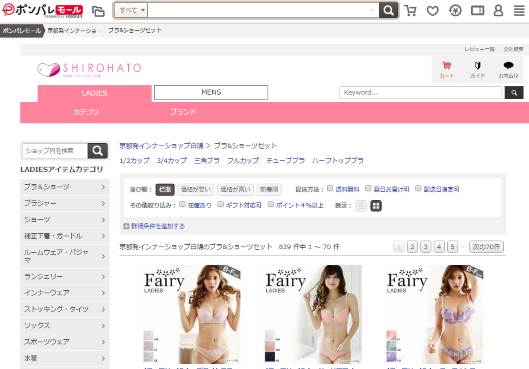
Task: Check the 在庫あり checkbox
Action: click(x=182, y=204)
